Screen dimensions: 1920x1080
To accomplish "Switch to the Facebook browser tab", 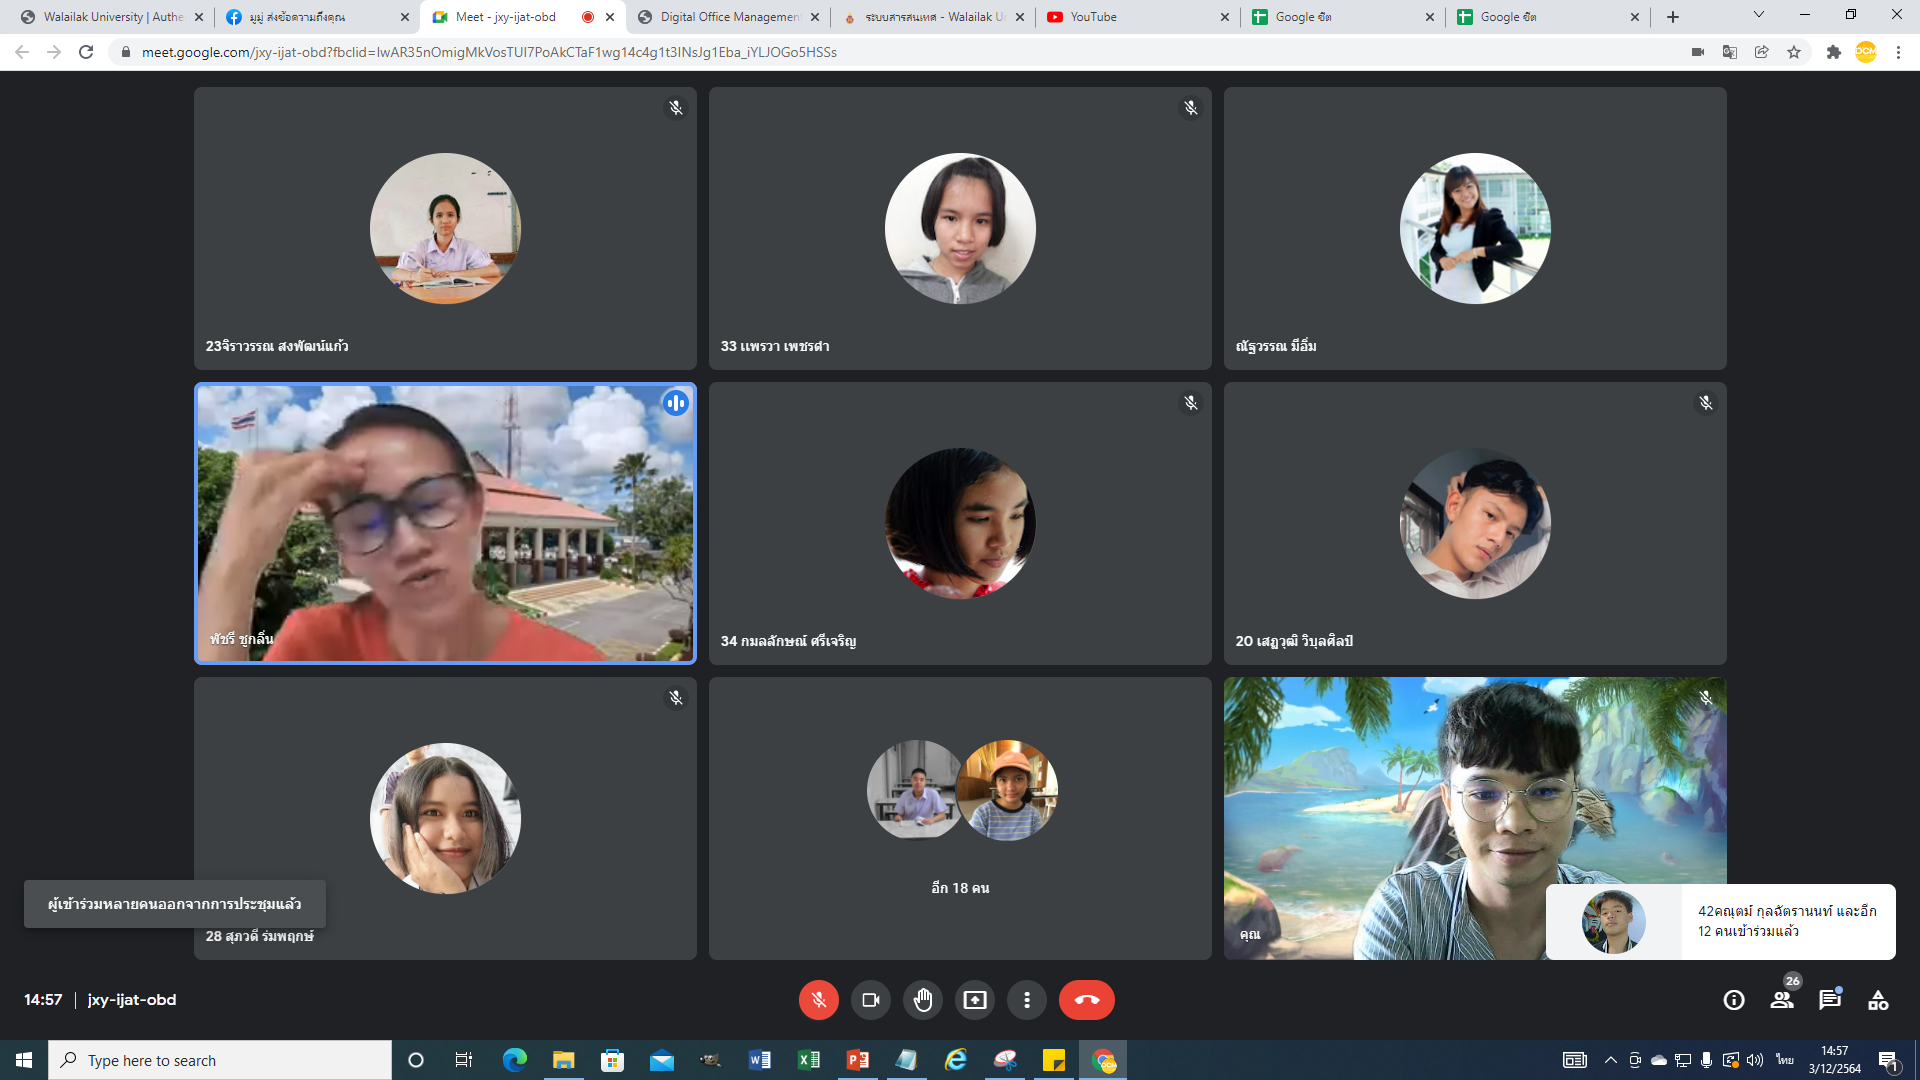I will [x=318, y=17].
